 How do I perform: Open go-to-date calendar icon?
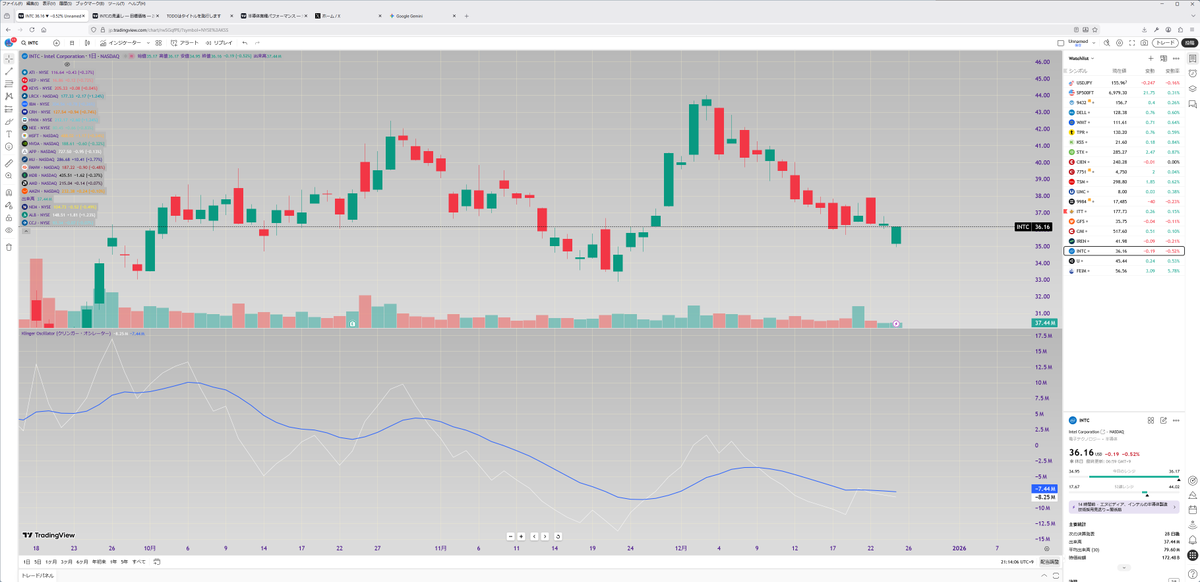click(157, 562)
